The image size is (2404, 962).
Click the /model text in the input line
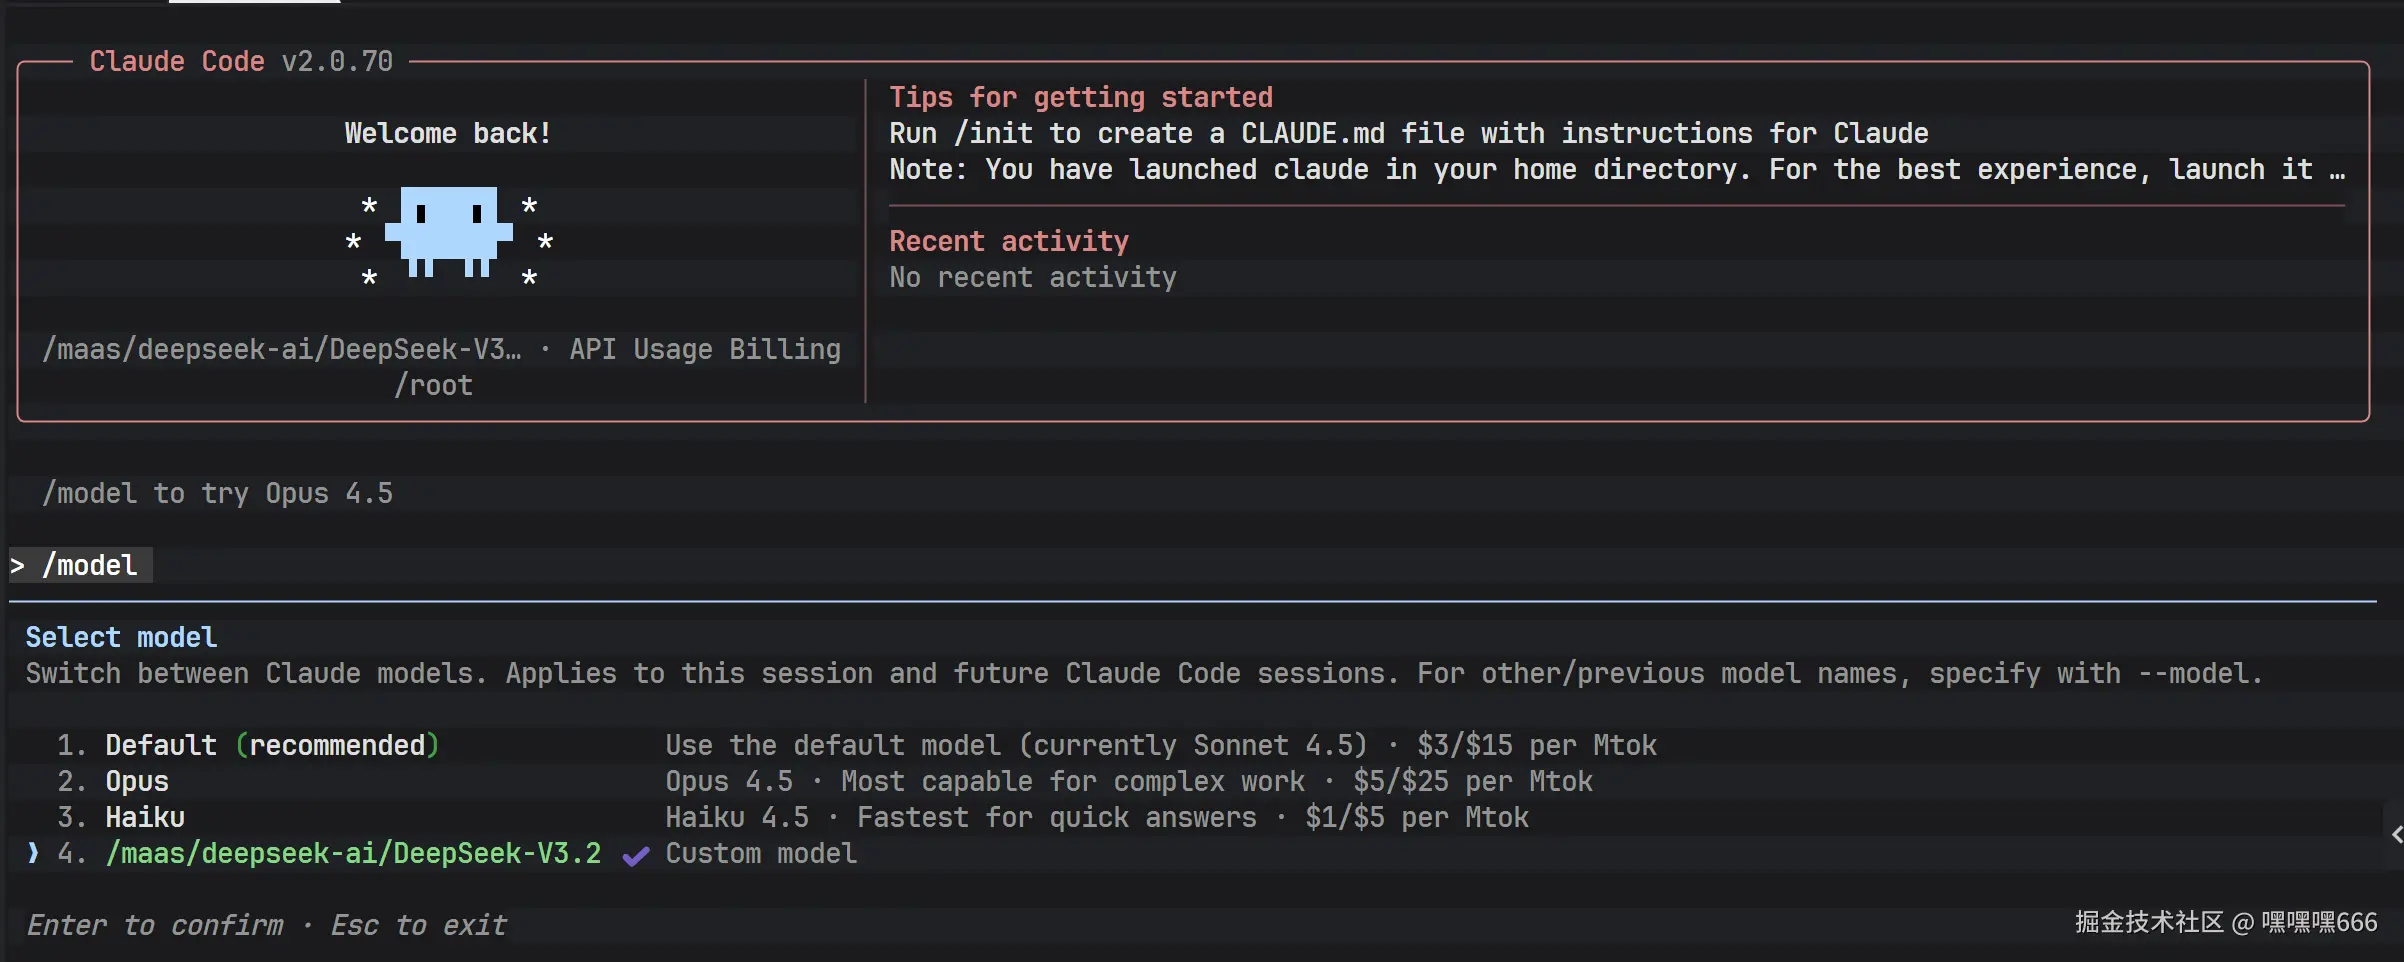pos(90,566)
